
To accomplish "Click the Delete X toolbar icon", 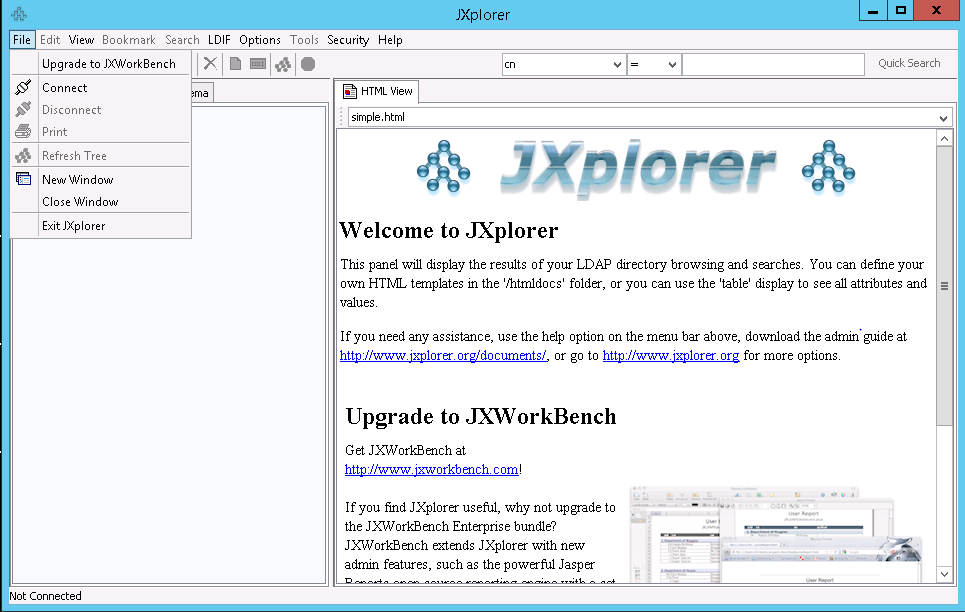I will click(210, 63).
